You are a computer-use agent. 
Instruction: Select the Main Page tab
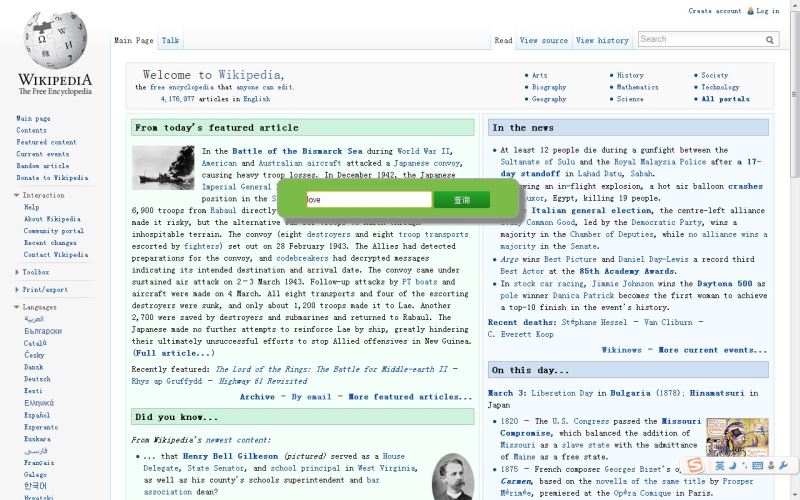click(x=134, y=40)
